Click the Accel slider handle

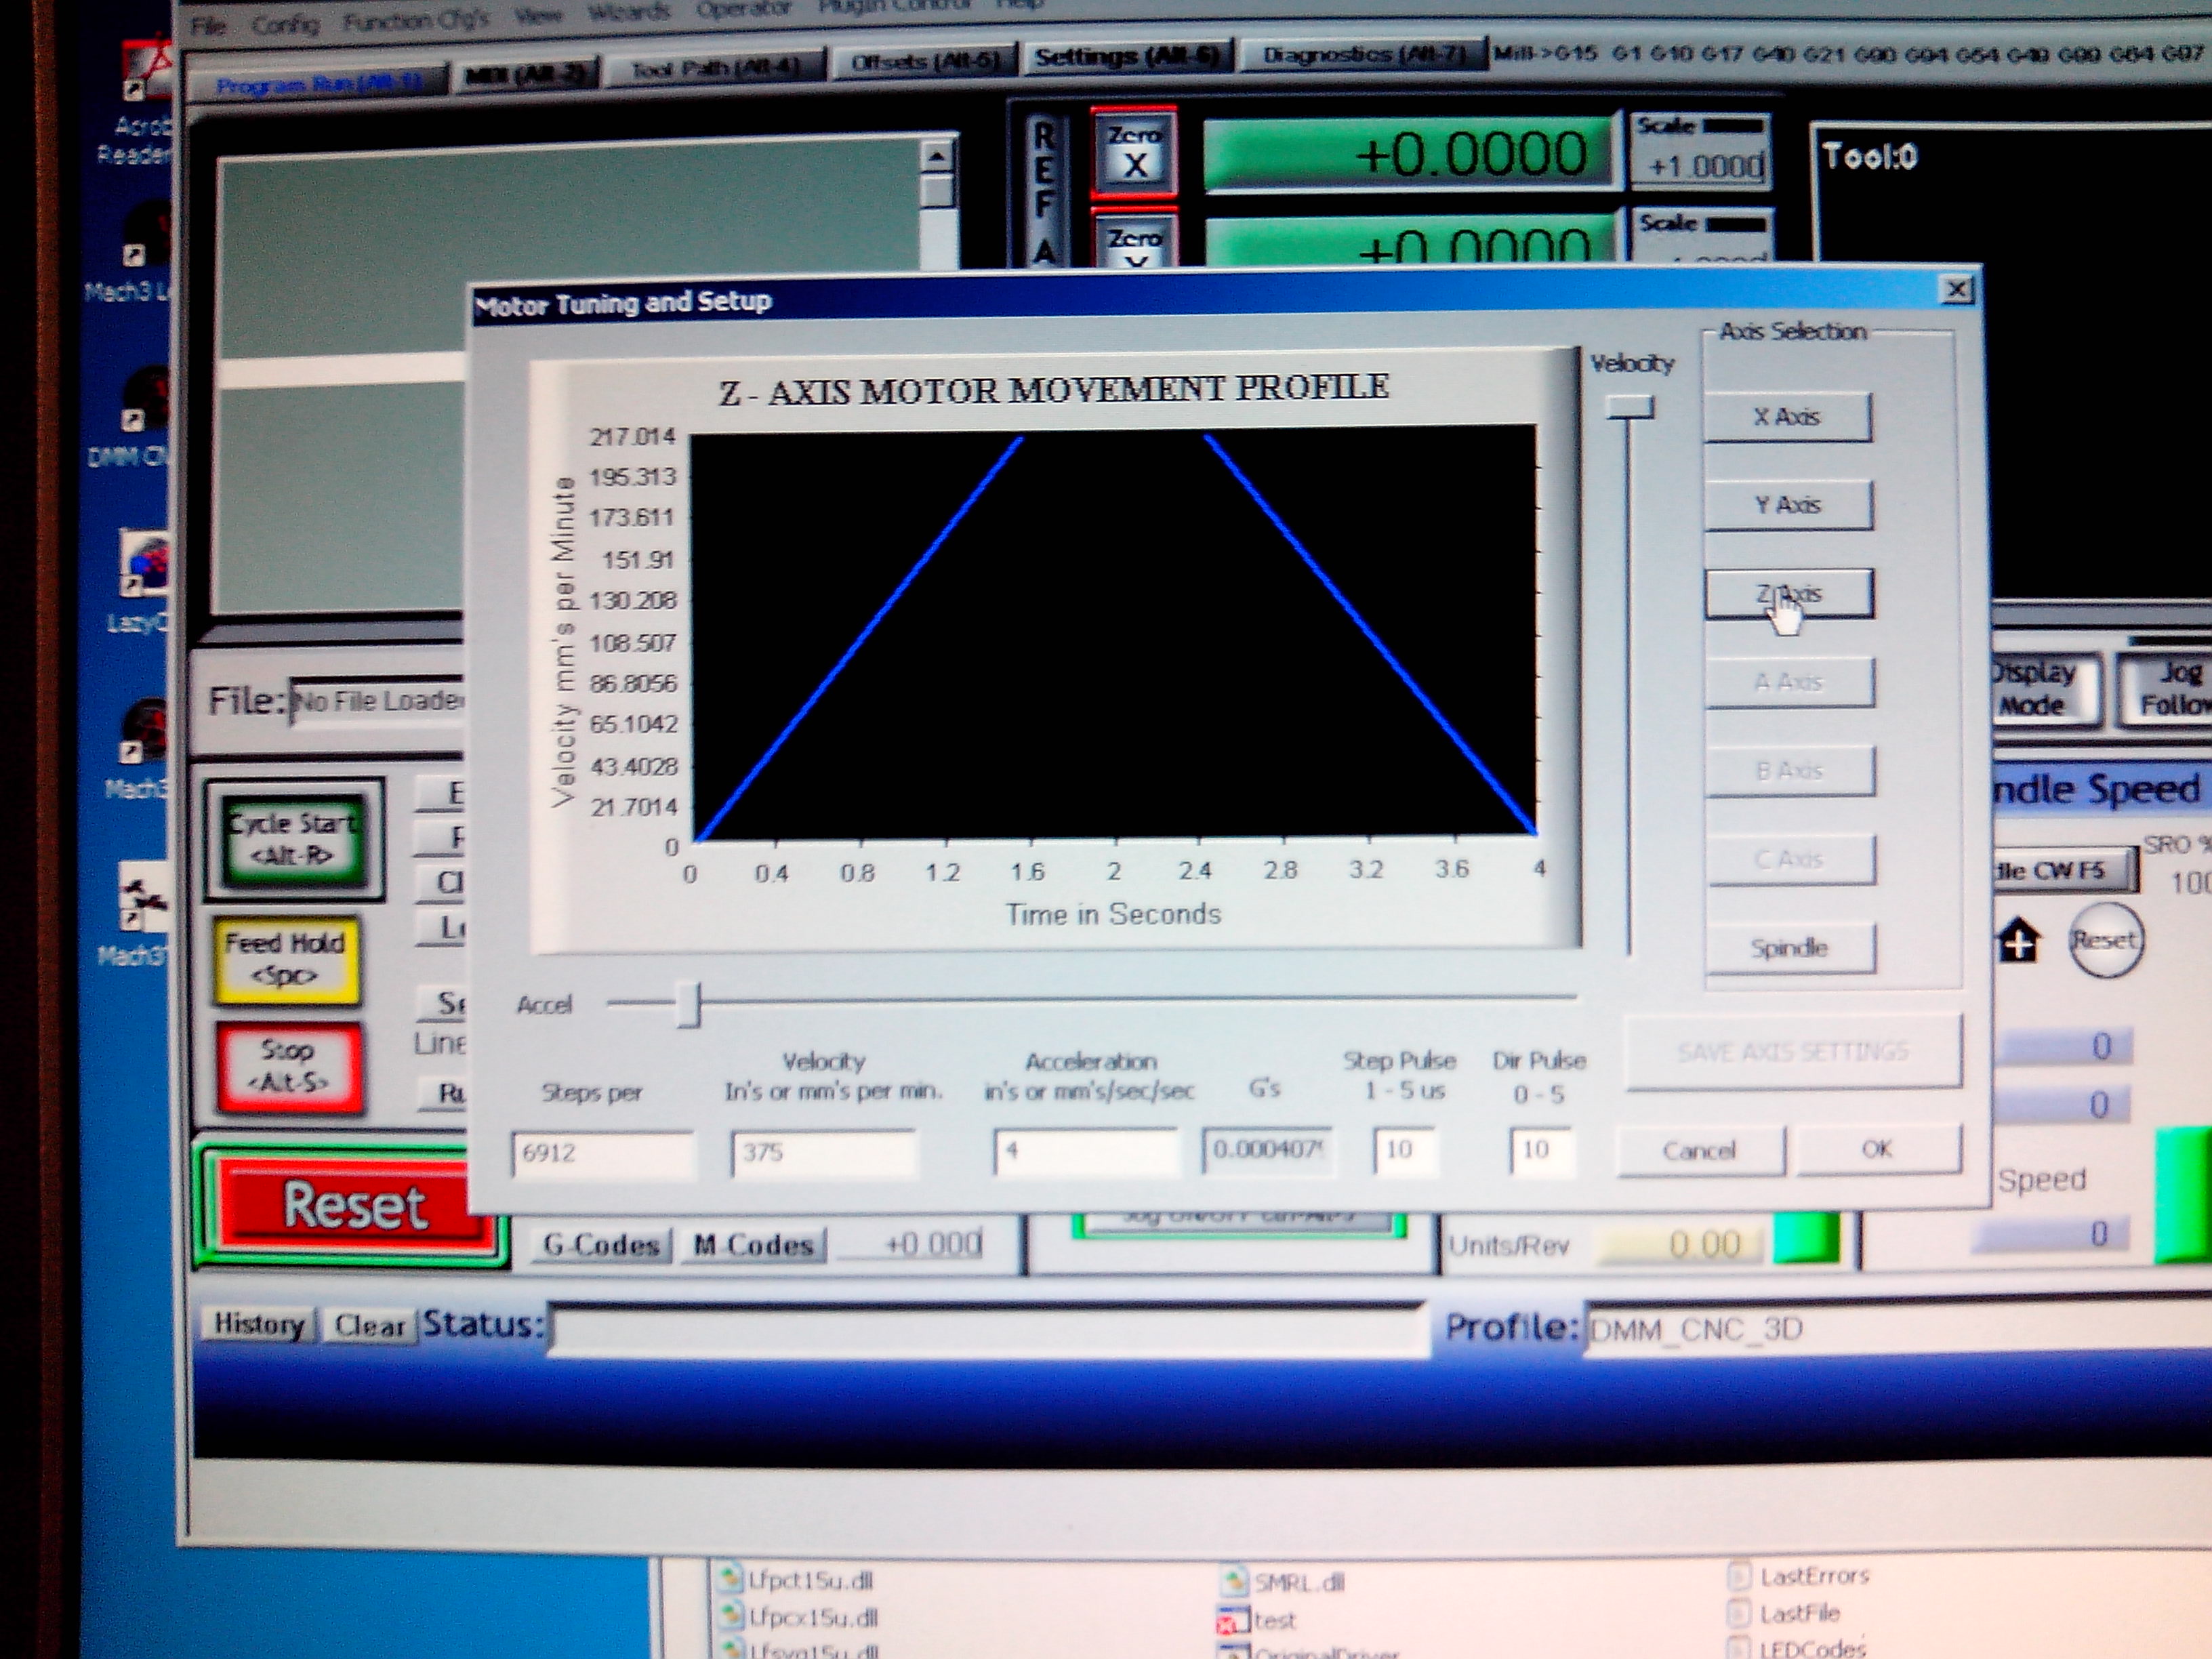click(688, 1004)
